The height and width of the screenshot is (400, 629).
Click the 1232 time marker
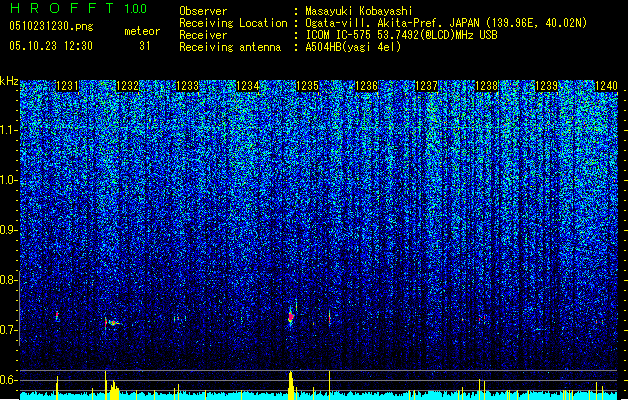pos(128,86)
